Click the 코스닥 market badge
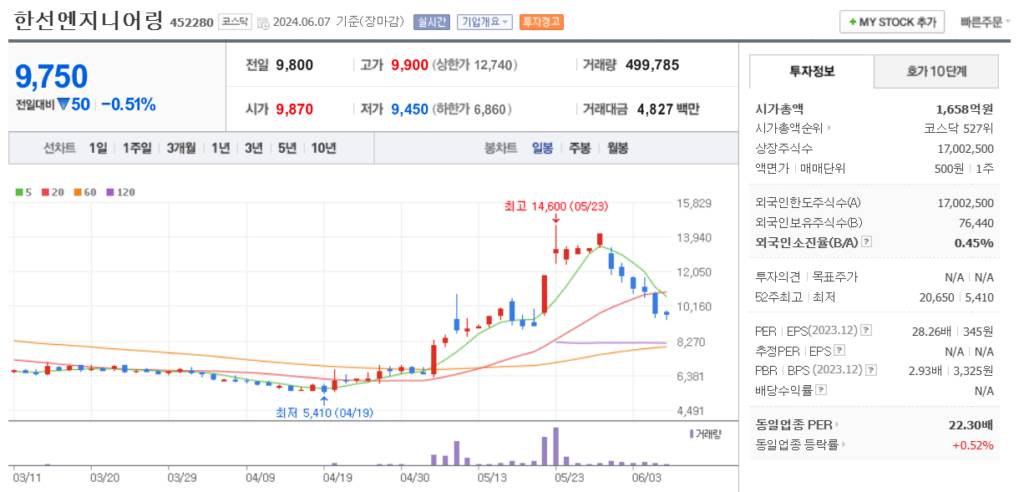 pos(234,22)
